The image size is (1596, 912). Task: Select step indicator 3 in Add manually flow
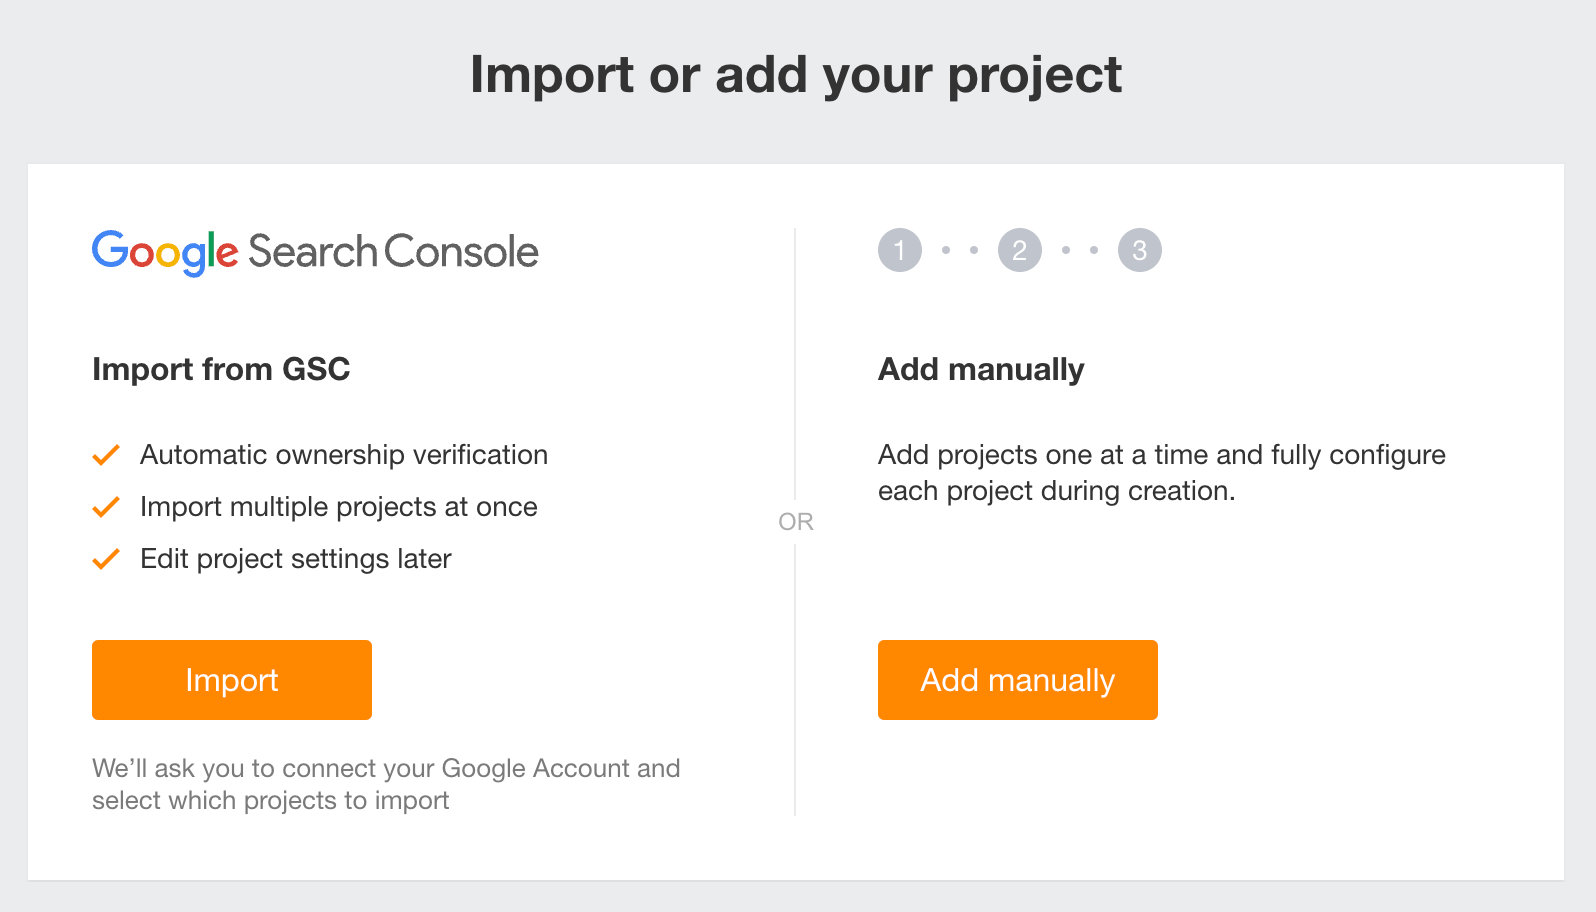coord(1139,250)
